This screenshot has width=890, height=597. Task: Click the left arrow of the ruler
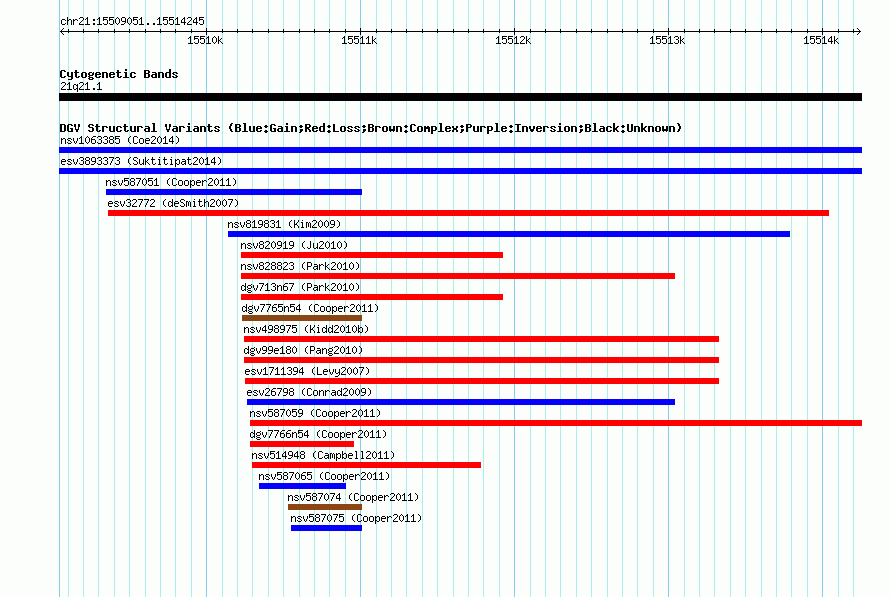(62, 31)
